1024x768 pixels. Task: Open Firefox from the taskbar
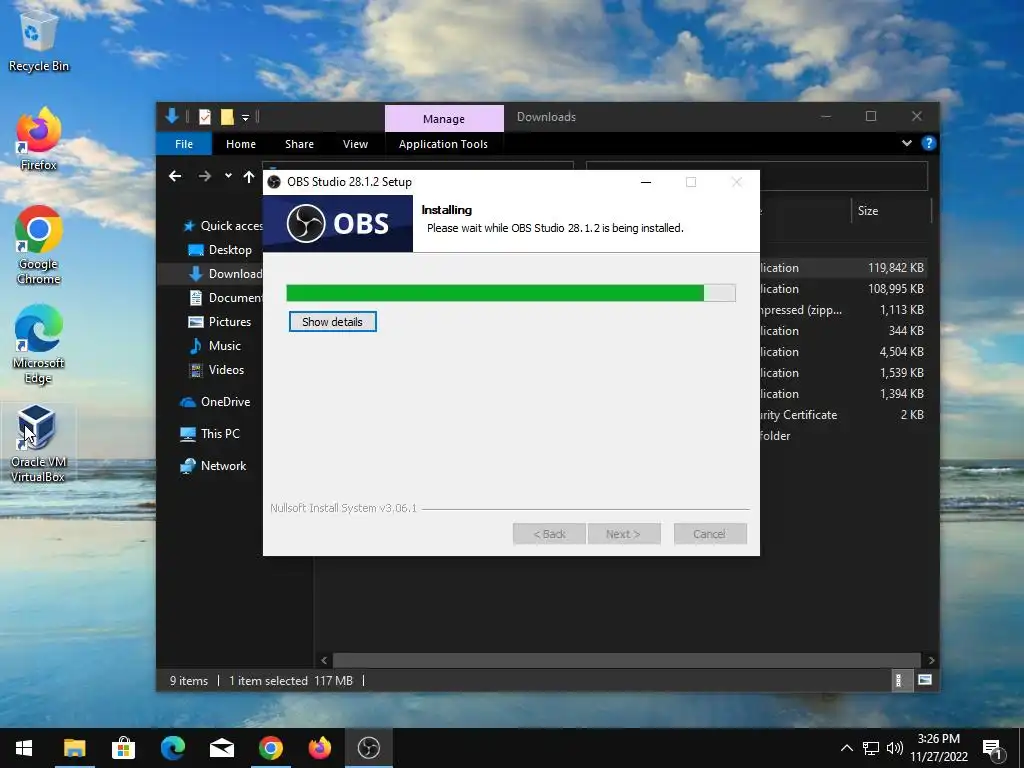[320, 748]
